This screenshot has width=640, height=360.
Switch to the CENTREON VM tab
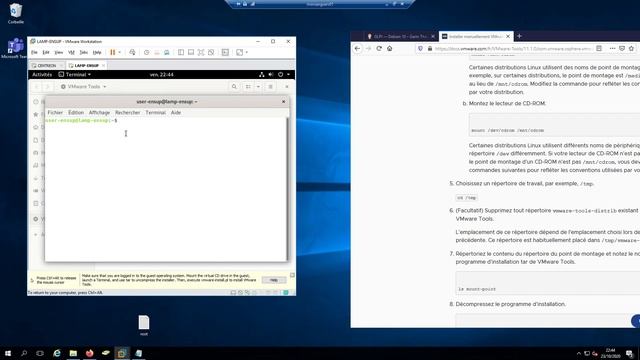(x=47, y=65)
